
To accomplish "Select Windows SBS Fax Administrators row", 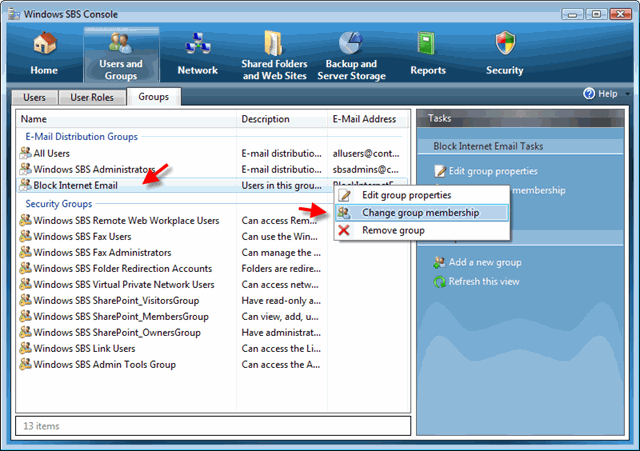I will 212,253.
